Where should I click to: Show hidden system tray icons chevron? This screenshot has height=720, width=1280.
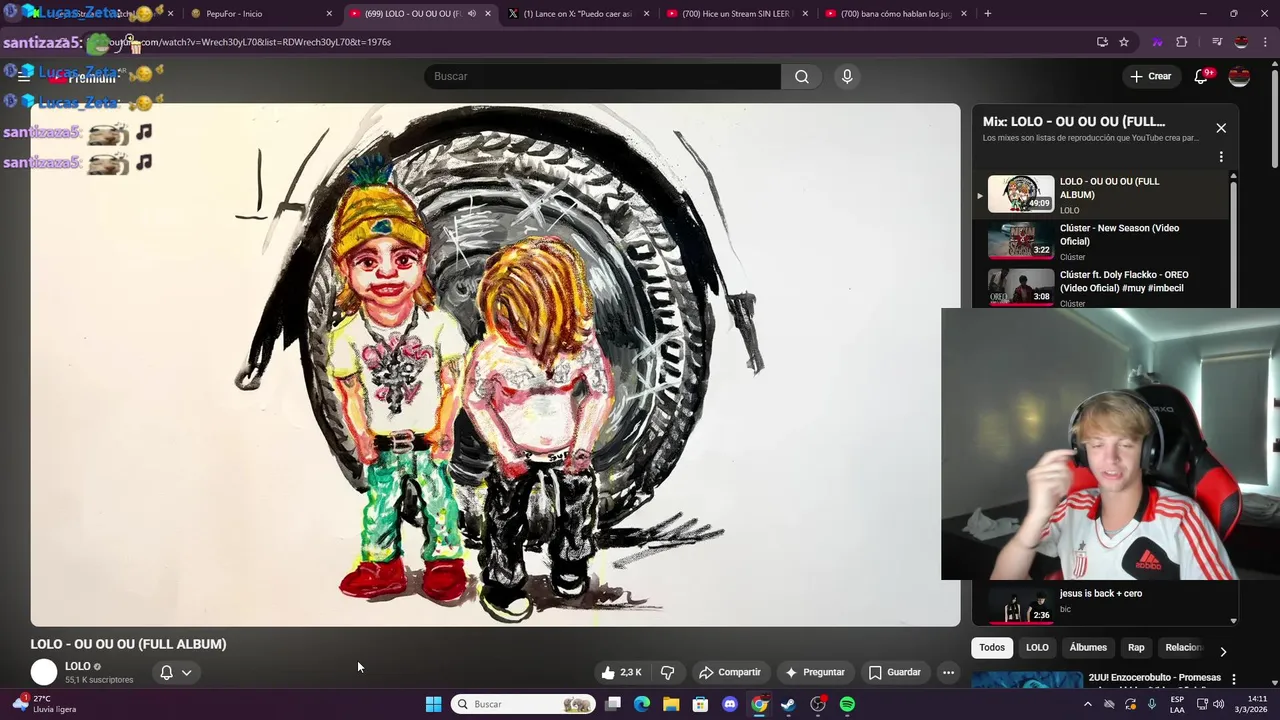(1088, 704)
